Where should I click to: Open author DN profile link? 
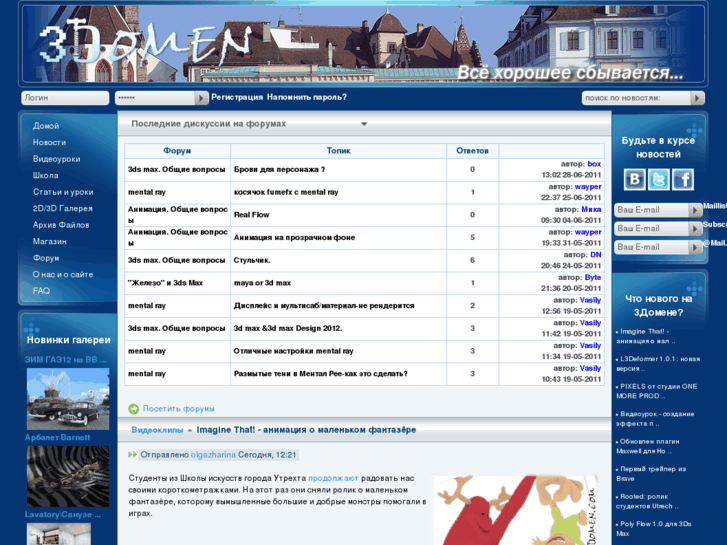click(x=596, y=255)
